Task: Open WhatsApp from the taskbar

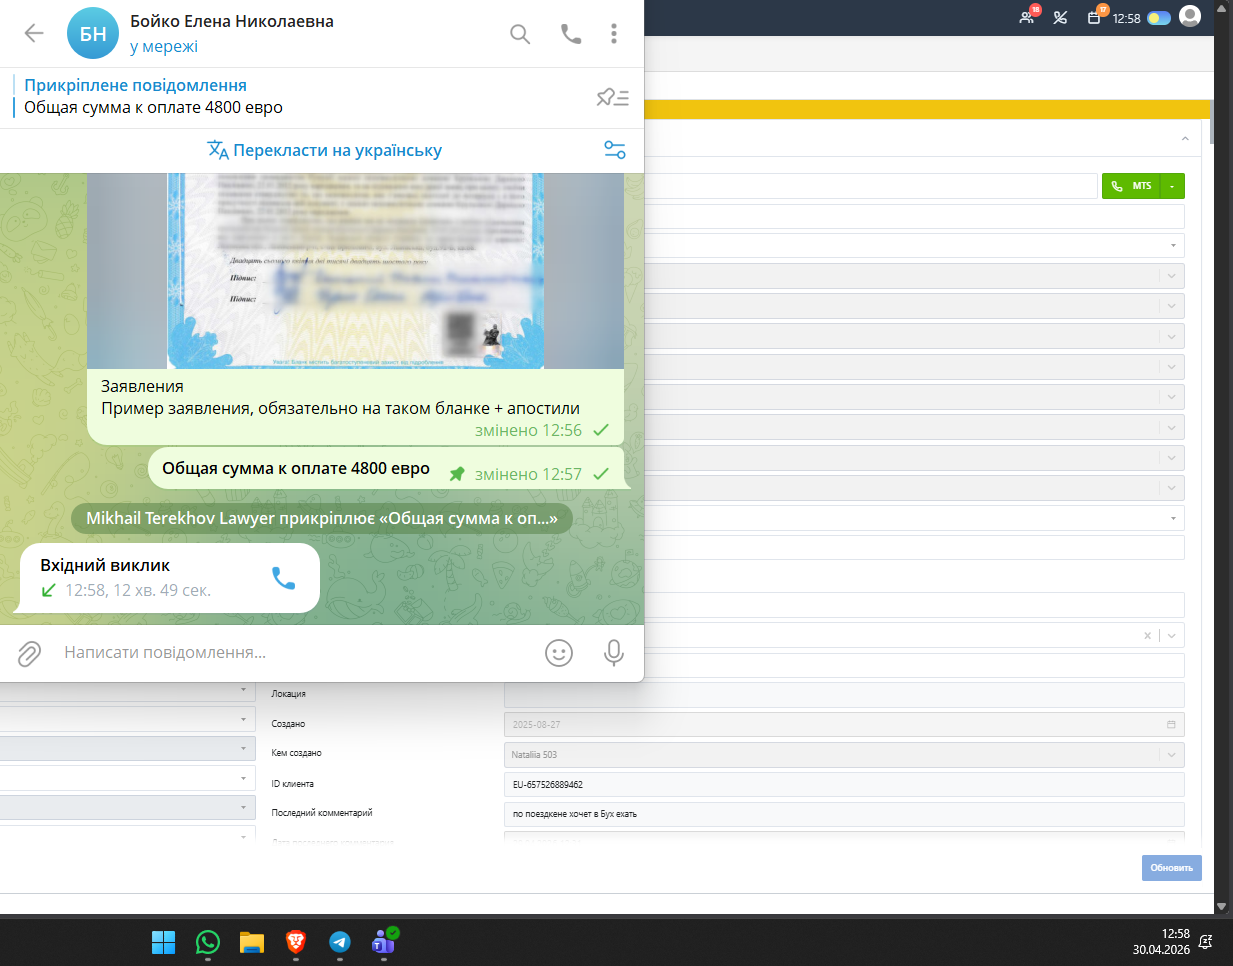Action: tap(208, 942)
